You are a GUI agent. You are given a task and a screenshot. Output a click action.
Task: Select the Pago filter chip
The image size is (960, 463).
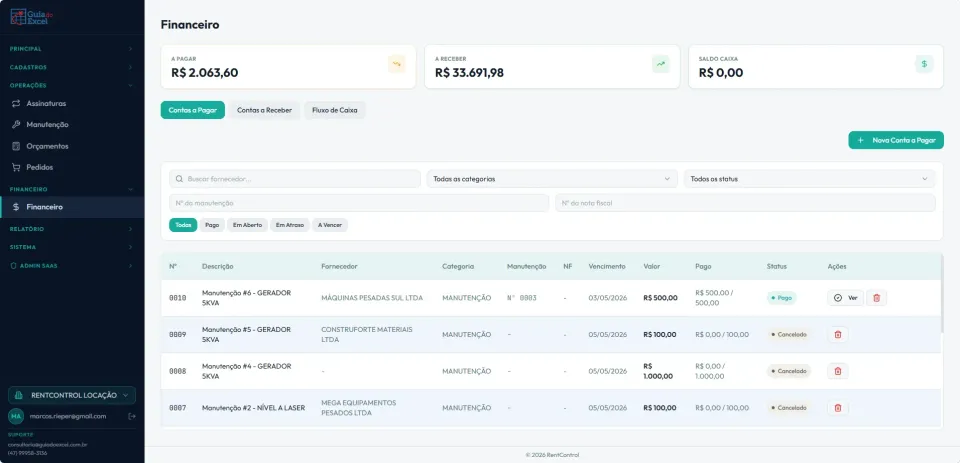pos(212,225)
